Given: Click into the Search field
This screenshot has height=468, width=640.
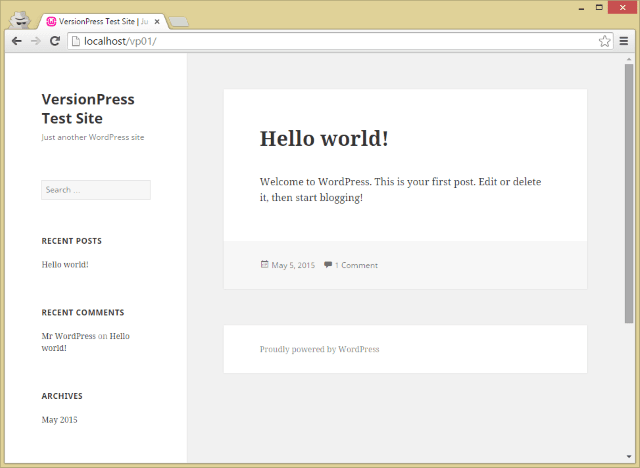Looking at the screenshot, I should click(96, 190).
